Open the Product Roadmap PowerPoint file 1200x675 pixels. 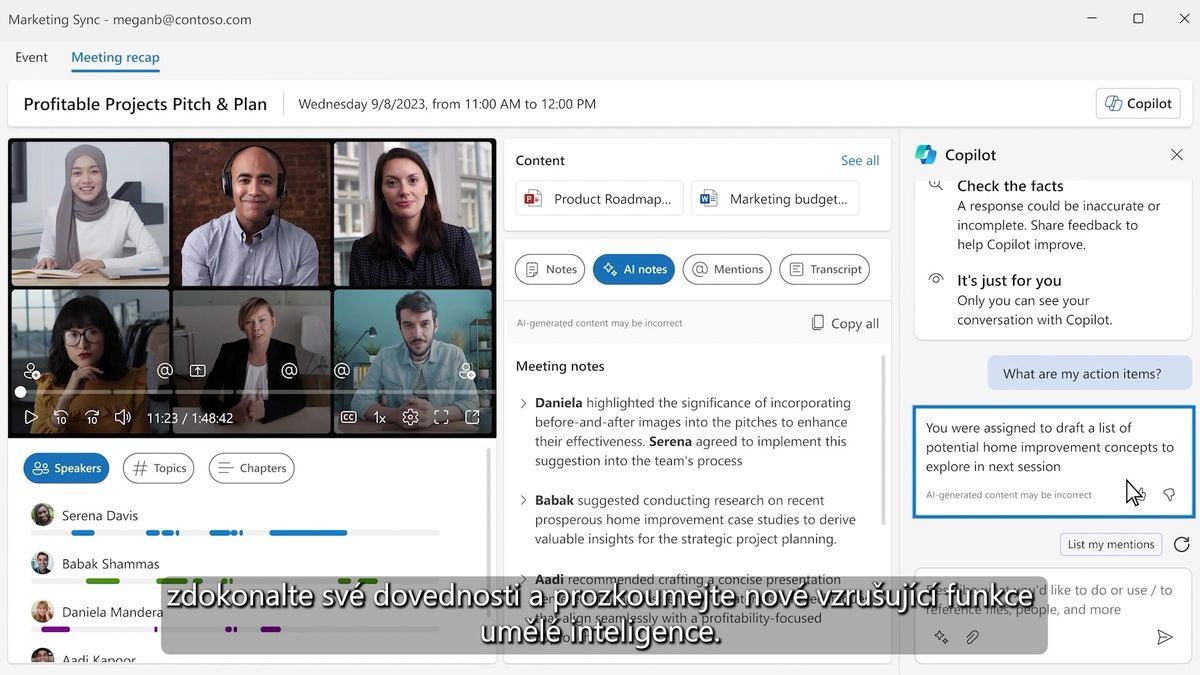[600, 198]
